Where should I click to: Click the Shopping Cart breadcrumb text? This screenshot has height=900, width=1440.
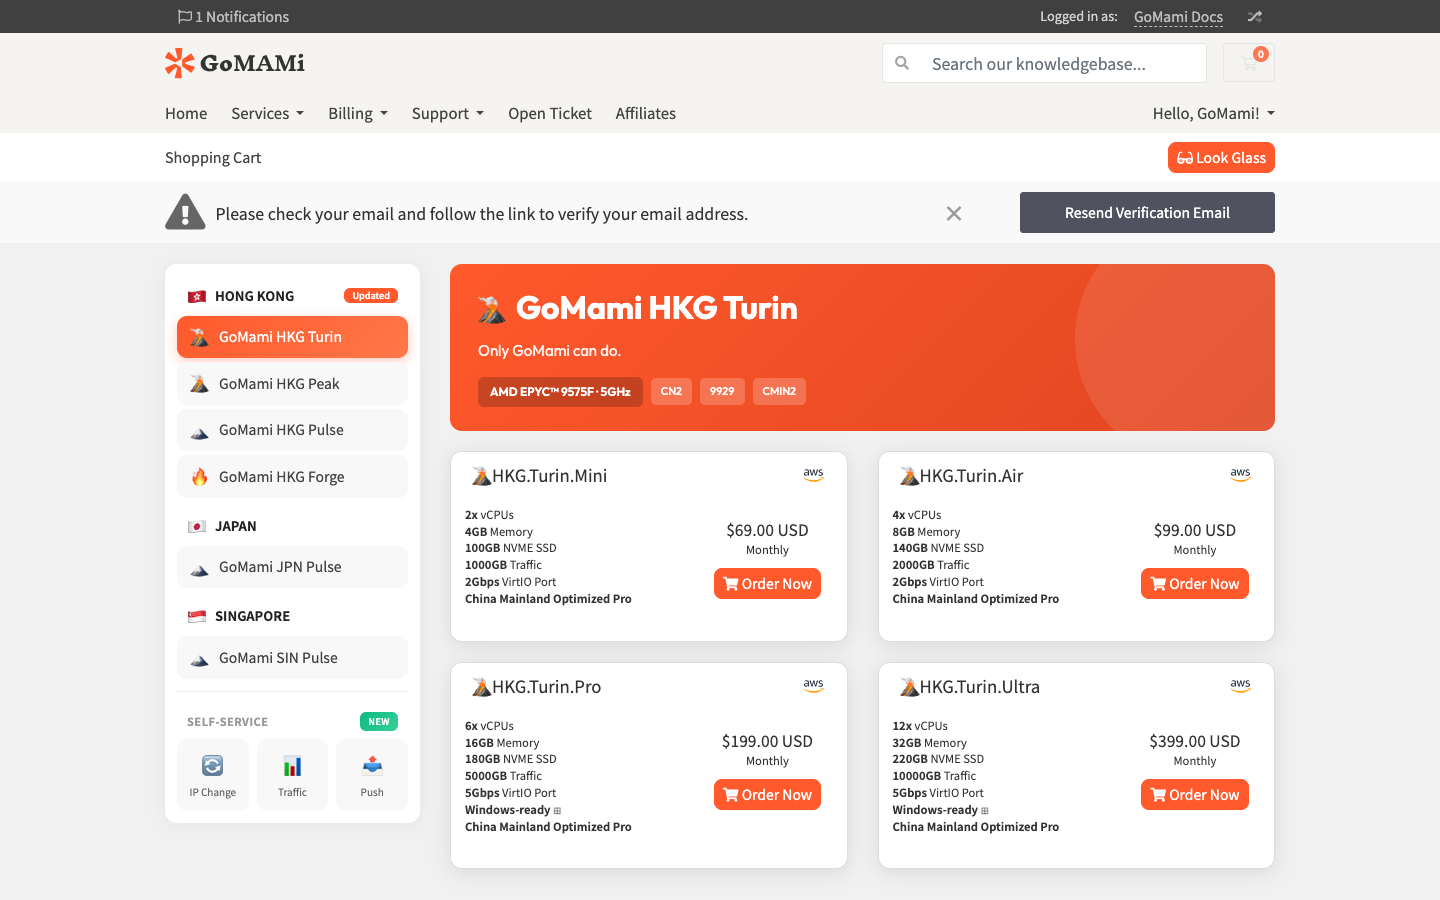click(213, 158)
